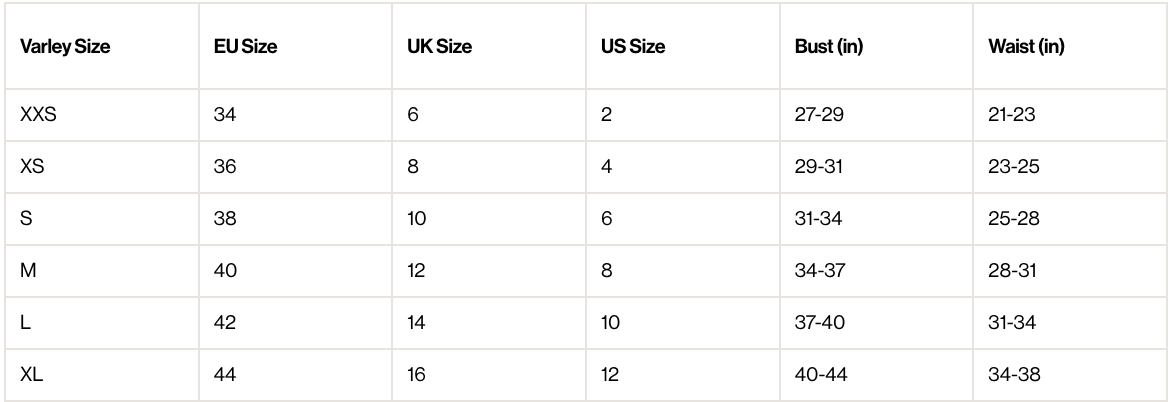The width and height of the screenshot is (1168, 402).
Task: Select EU size 44 cell
Action: point(225,375)
